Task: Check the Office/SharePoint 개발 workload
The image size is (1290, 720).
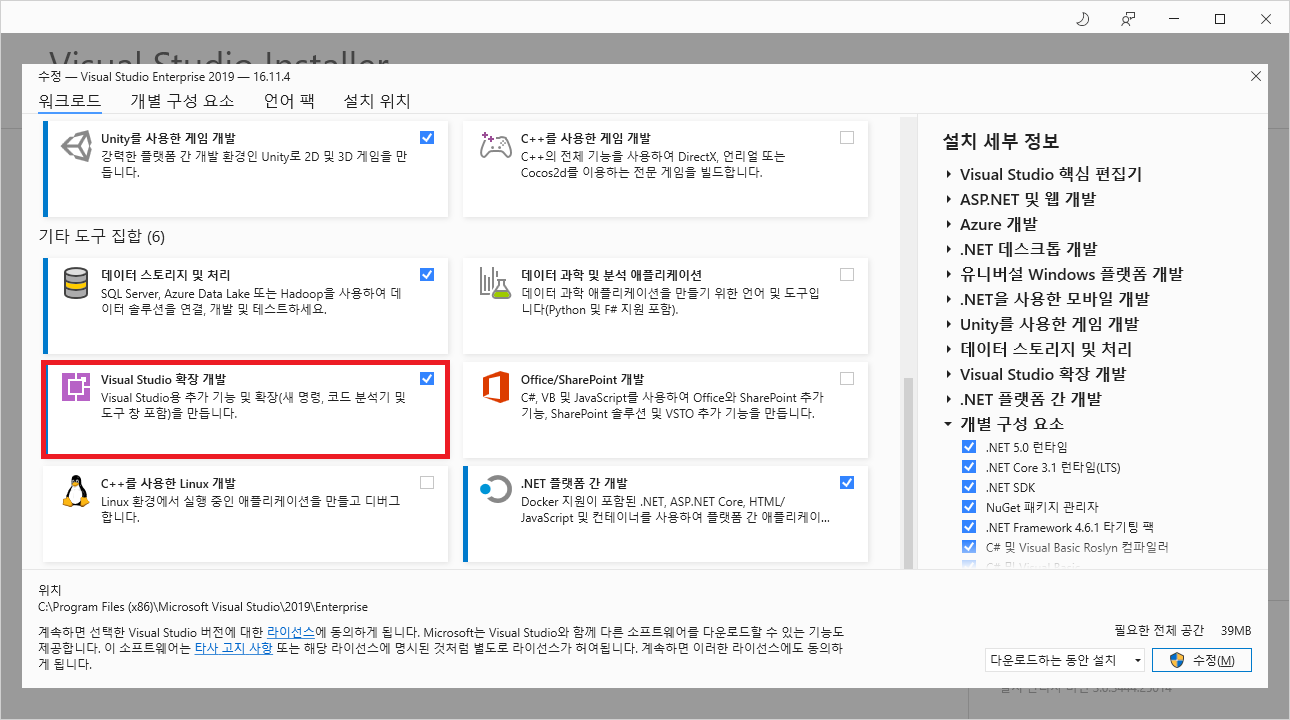Action: 847,378
